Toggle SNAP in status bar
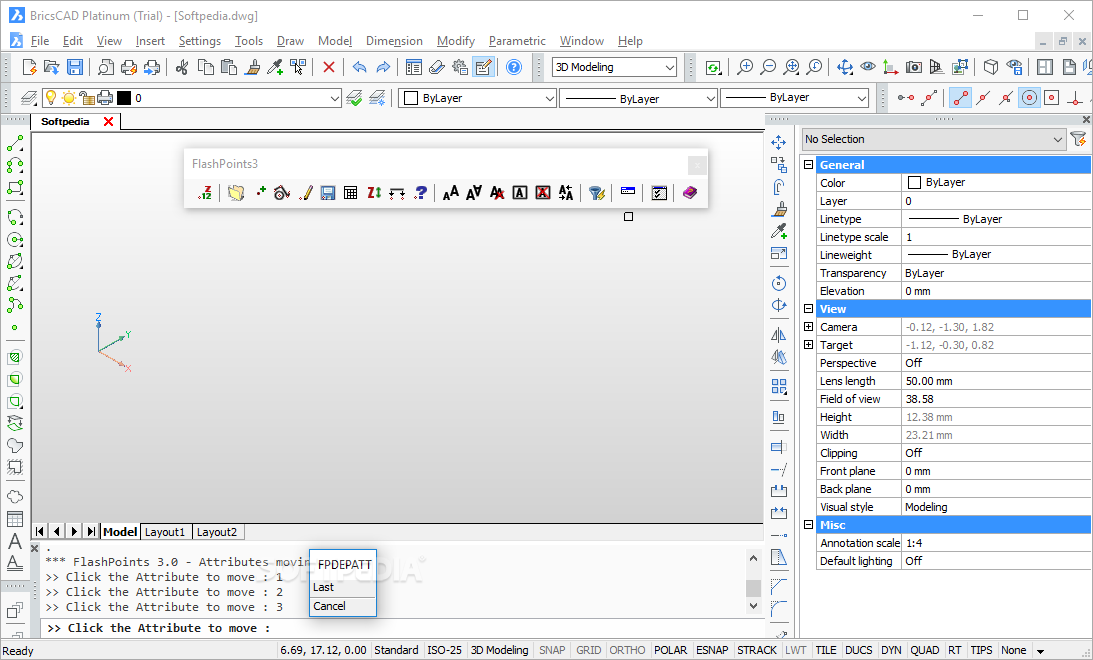The height and width of the screenshot is (660, 1093). 552,650
